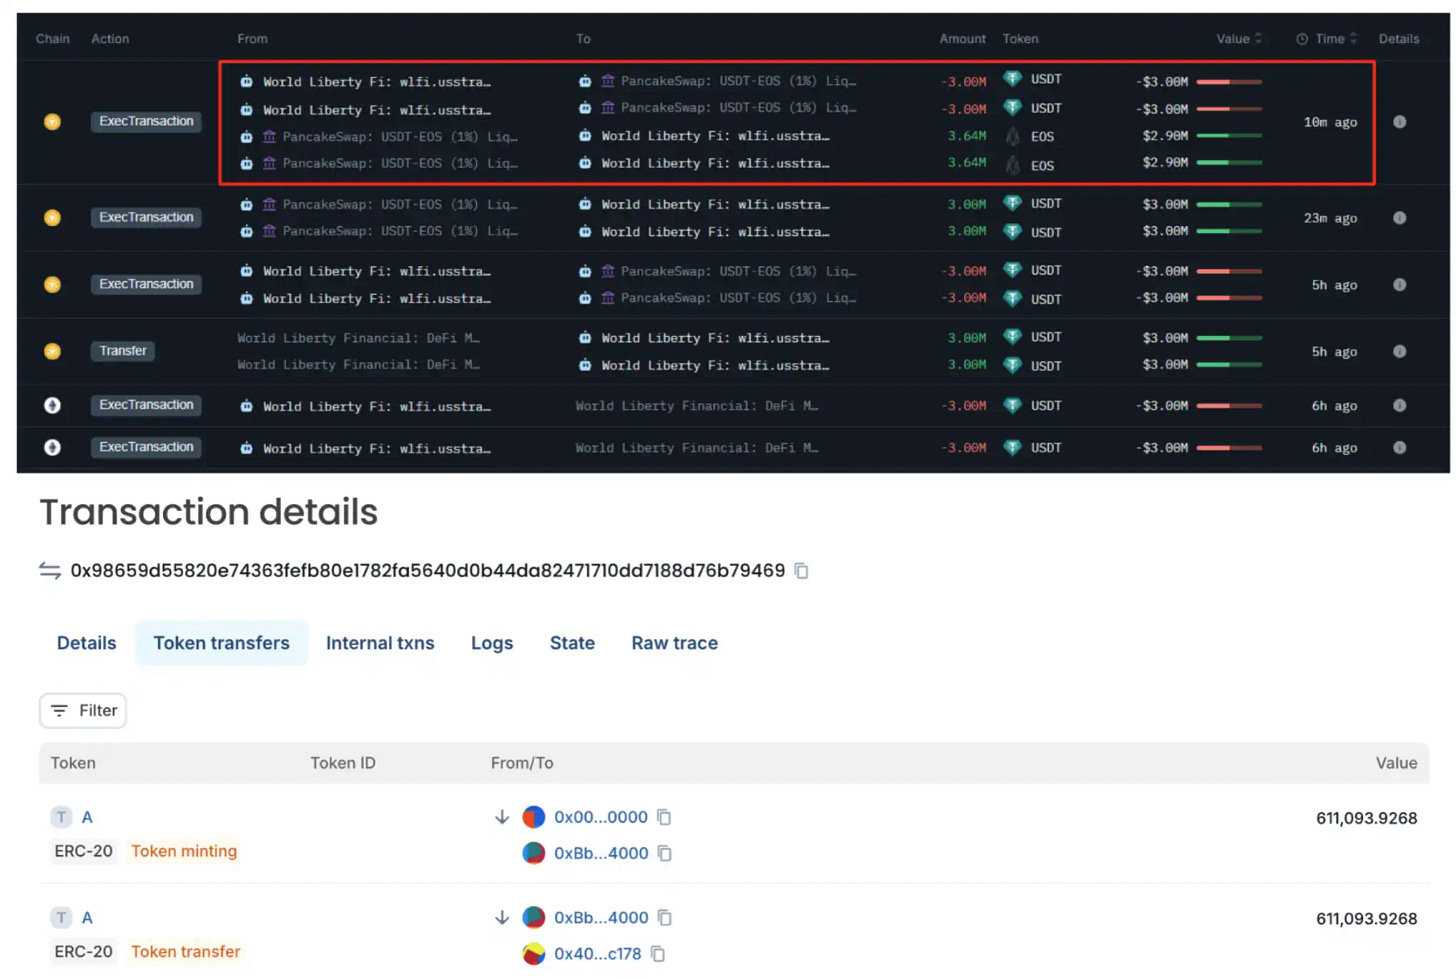Open details info icon for 10m ago row
Screen dimensions: 1456x978
[1400, 122]
